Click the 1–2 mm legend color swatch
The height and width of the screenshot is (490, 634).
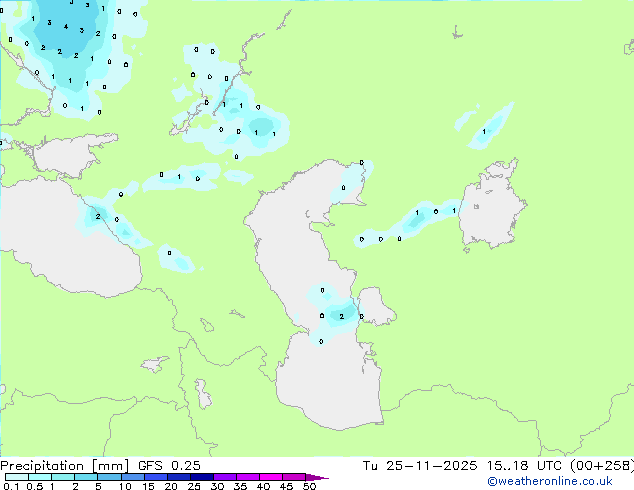click(x=63, y=477)
